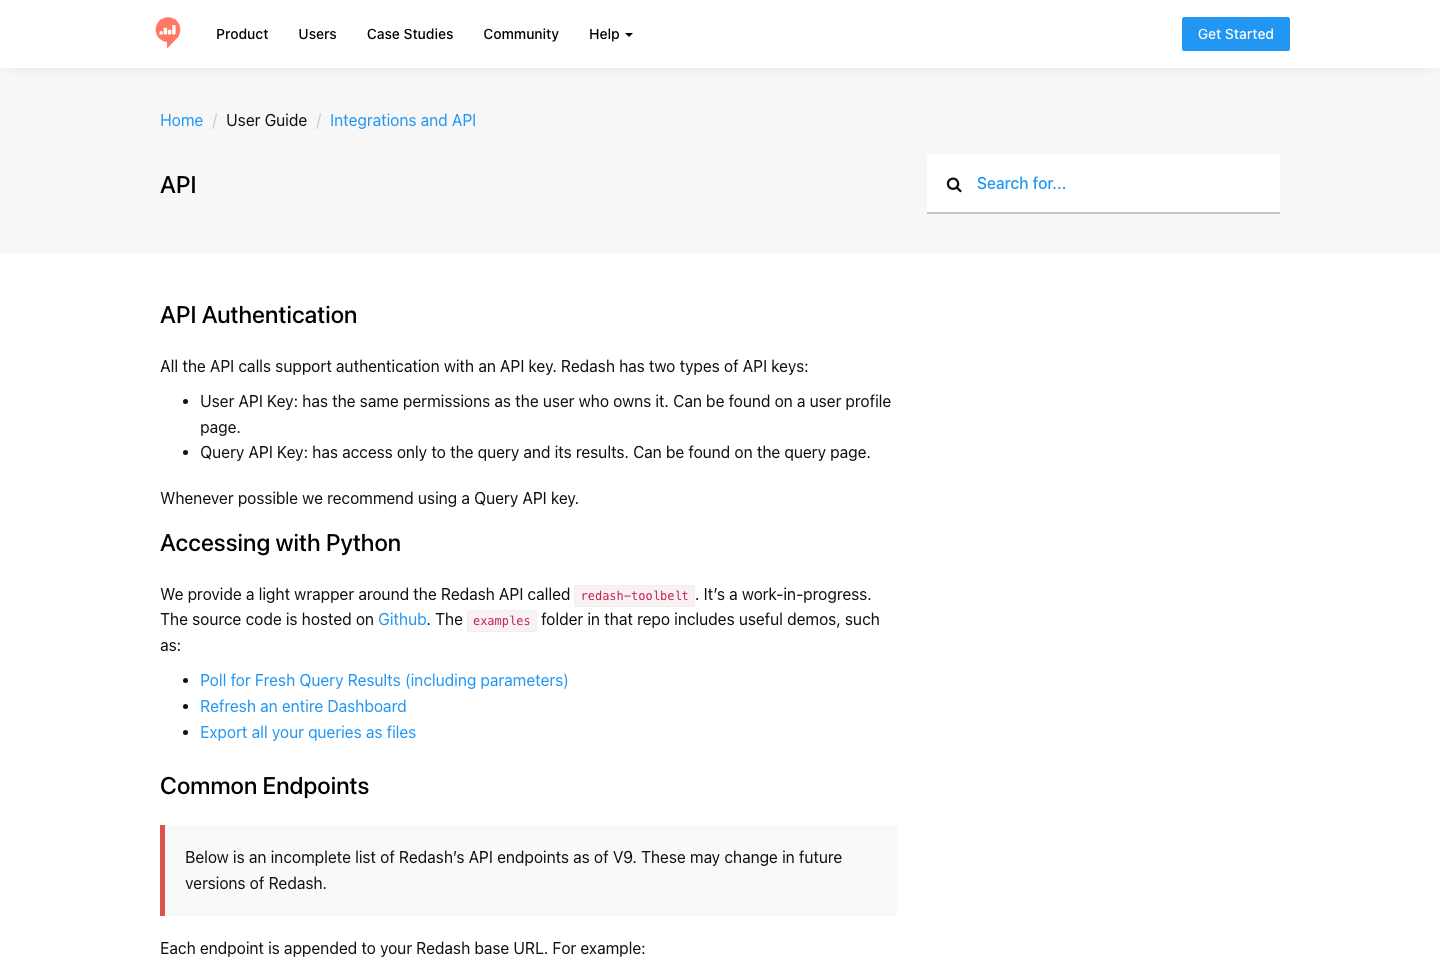Open Refresh an entire Dashboard example
Screen dimensions: 1440x960
pyautogui.click(x=303, y=706)
